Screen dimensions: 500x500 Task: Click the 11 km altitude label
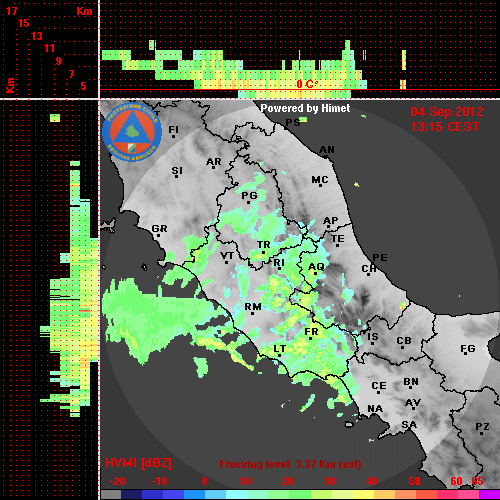pyautogui.click(x=49, y=48)
